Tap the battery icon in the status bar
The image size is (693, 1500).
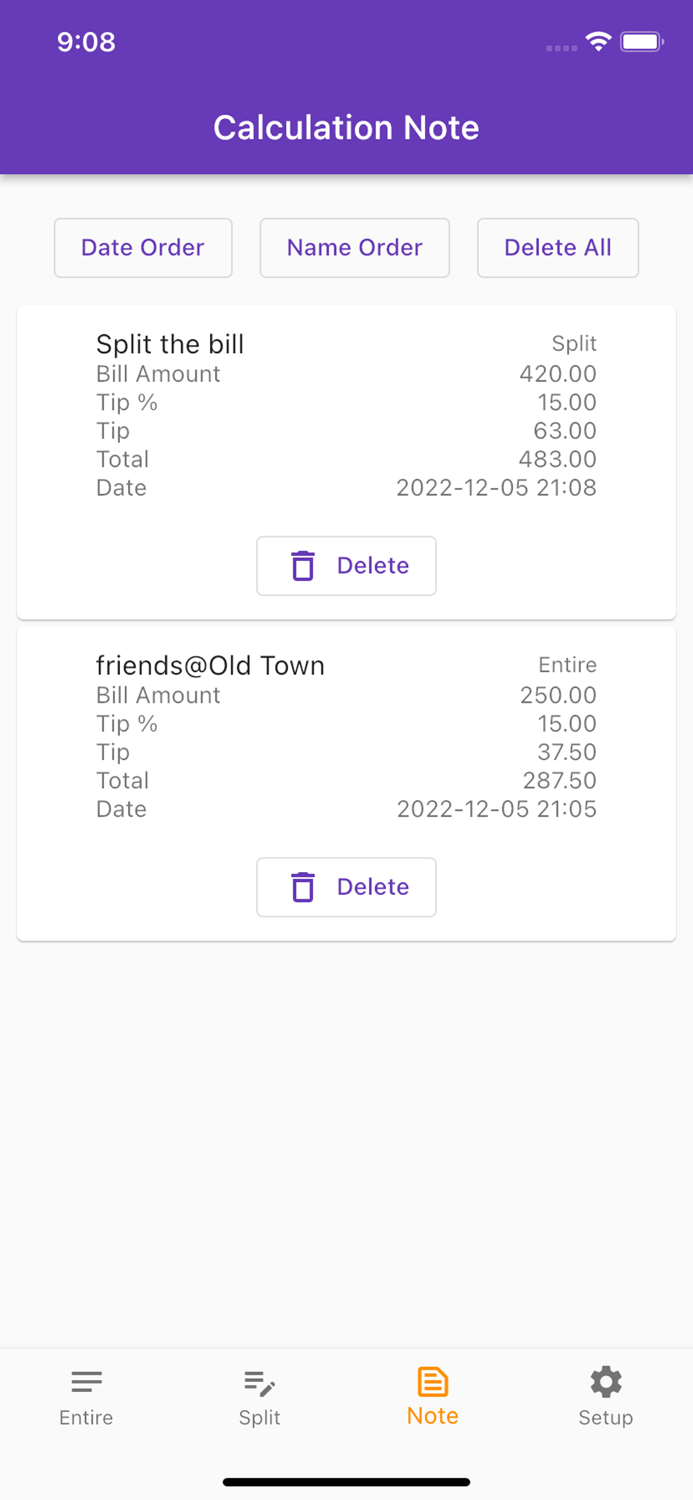coord(641,42)
